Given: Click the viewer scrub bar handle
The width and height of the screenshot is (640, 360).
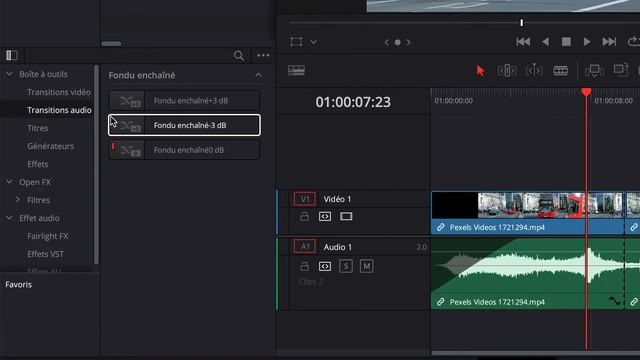Looking at the screenshot, I should coord(522,23).
